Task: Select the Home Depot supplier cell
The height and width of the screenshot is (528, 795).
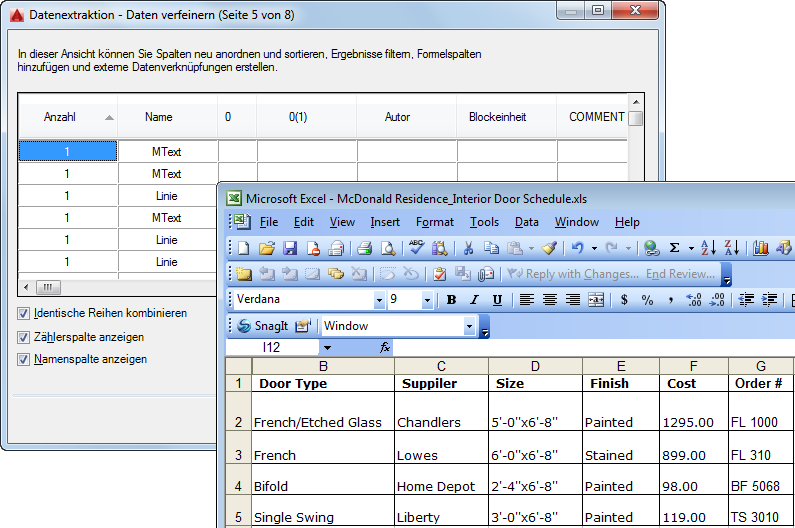Action: [441, 479]
